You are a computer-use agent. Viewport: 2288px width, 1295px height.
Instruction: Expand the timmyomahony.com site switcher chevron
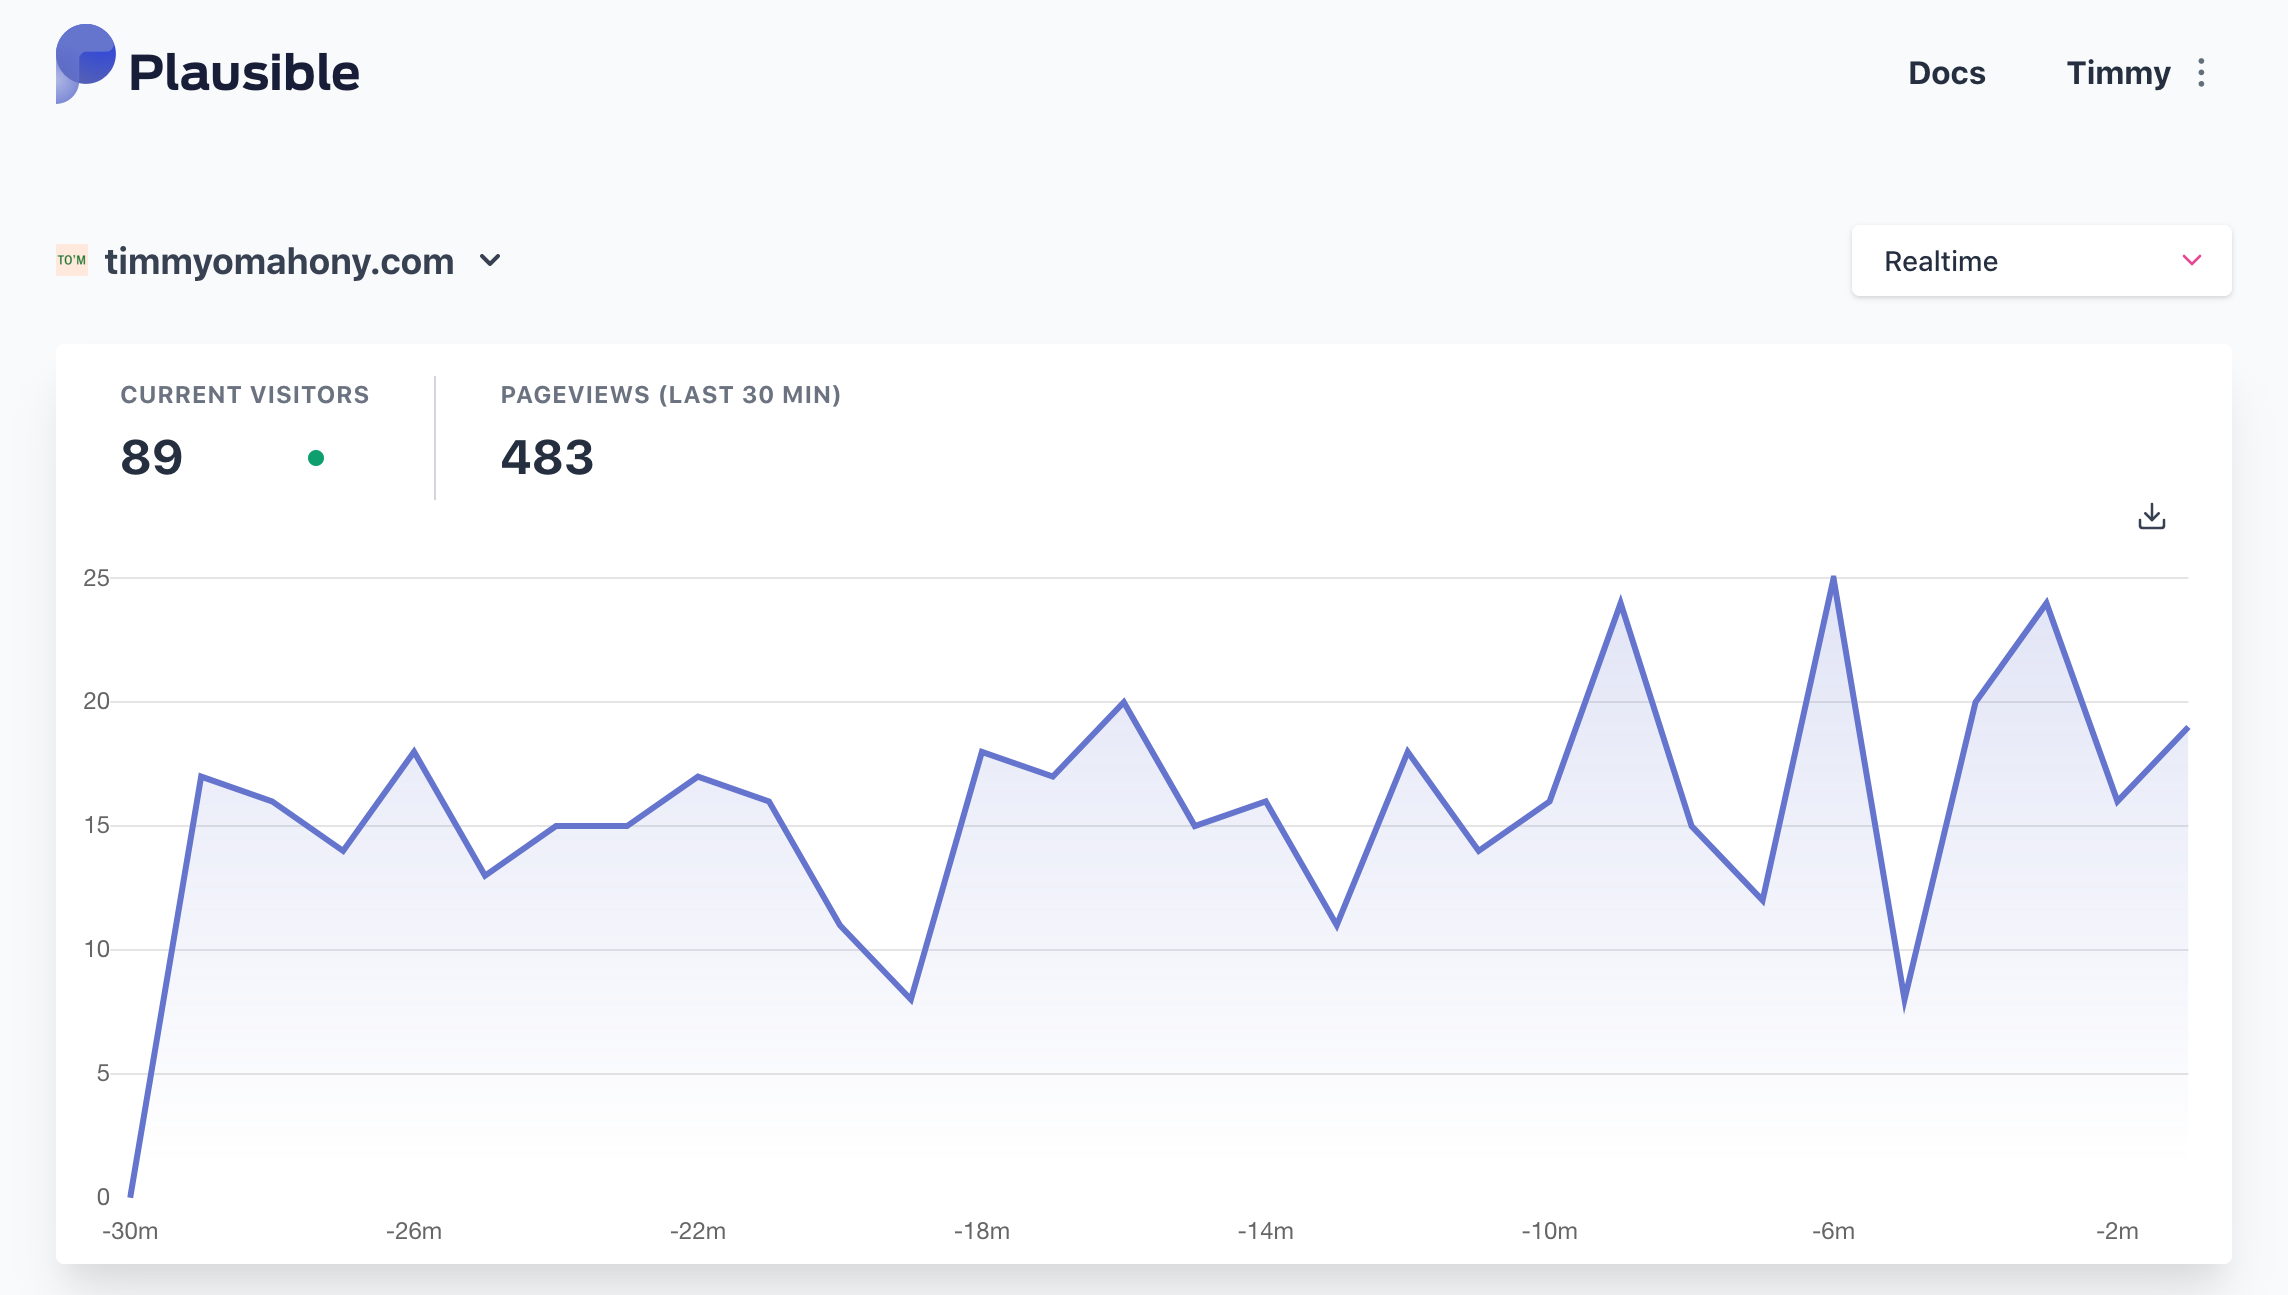490,260
